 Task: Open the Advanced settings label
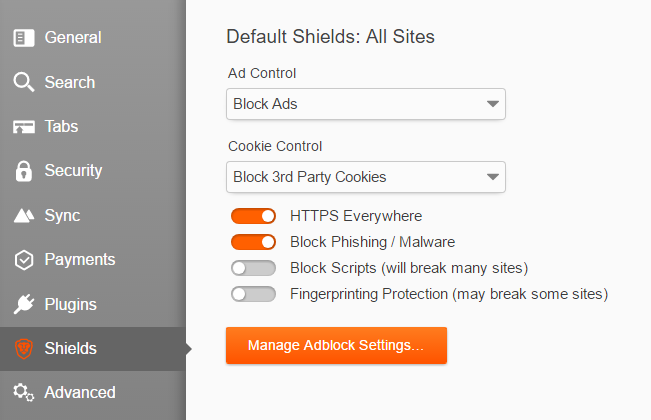coord(80,393)
